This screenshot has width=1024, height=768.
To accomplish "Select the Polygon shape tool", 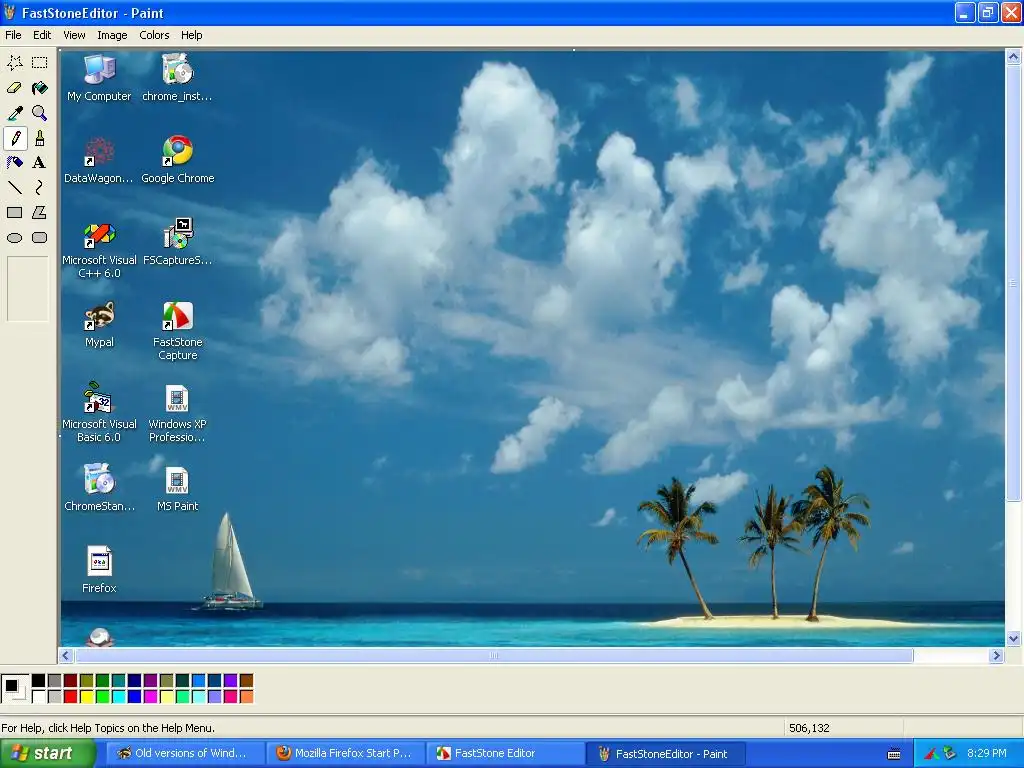I will [x=40, y=213].
